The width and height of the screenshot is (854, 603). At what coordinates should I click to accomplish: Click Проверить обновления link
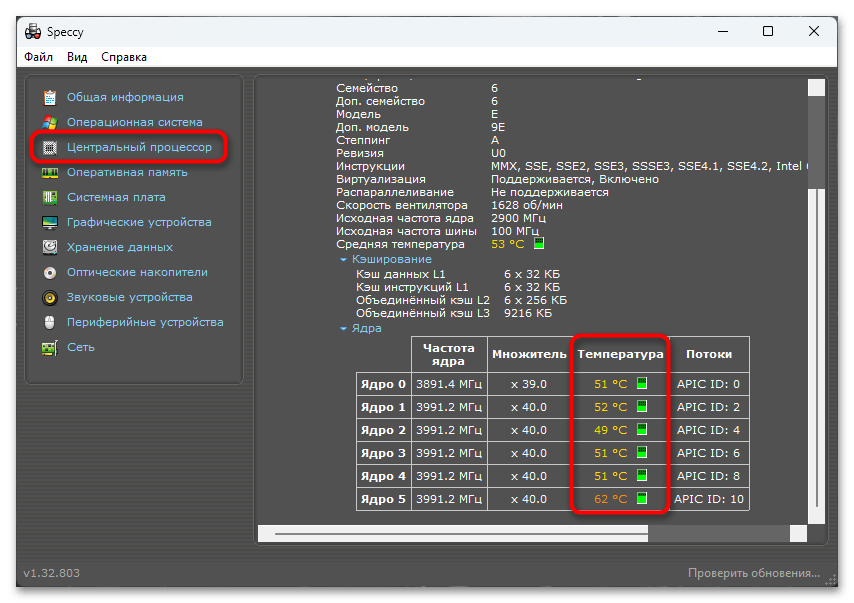pos(753,573)
